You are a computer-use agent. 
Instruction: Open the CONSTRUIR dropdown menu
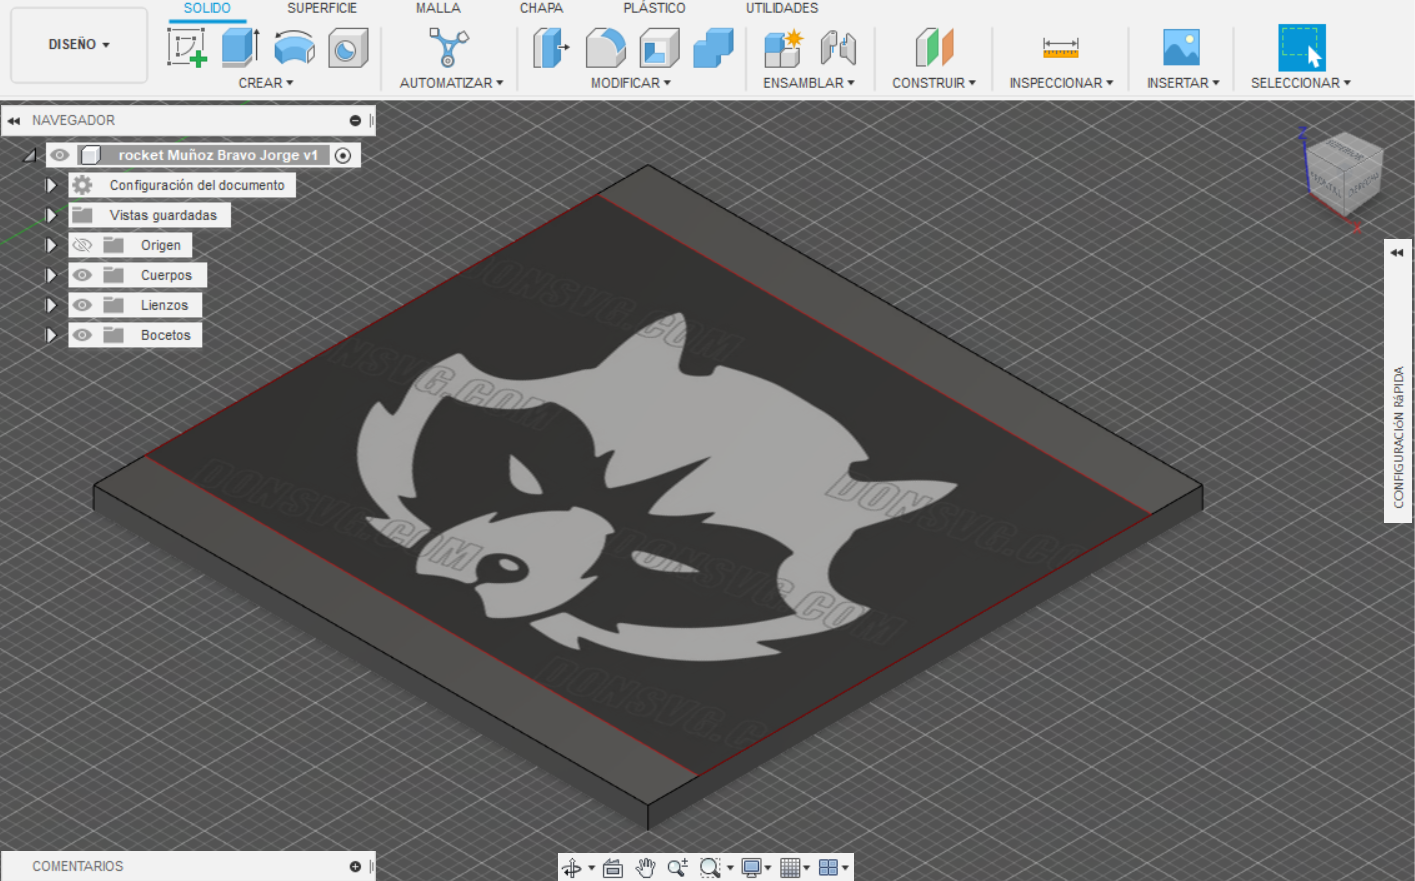934,83
